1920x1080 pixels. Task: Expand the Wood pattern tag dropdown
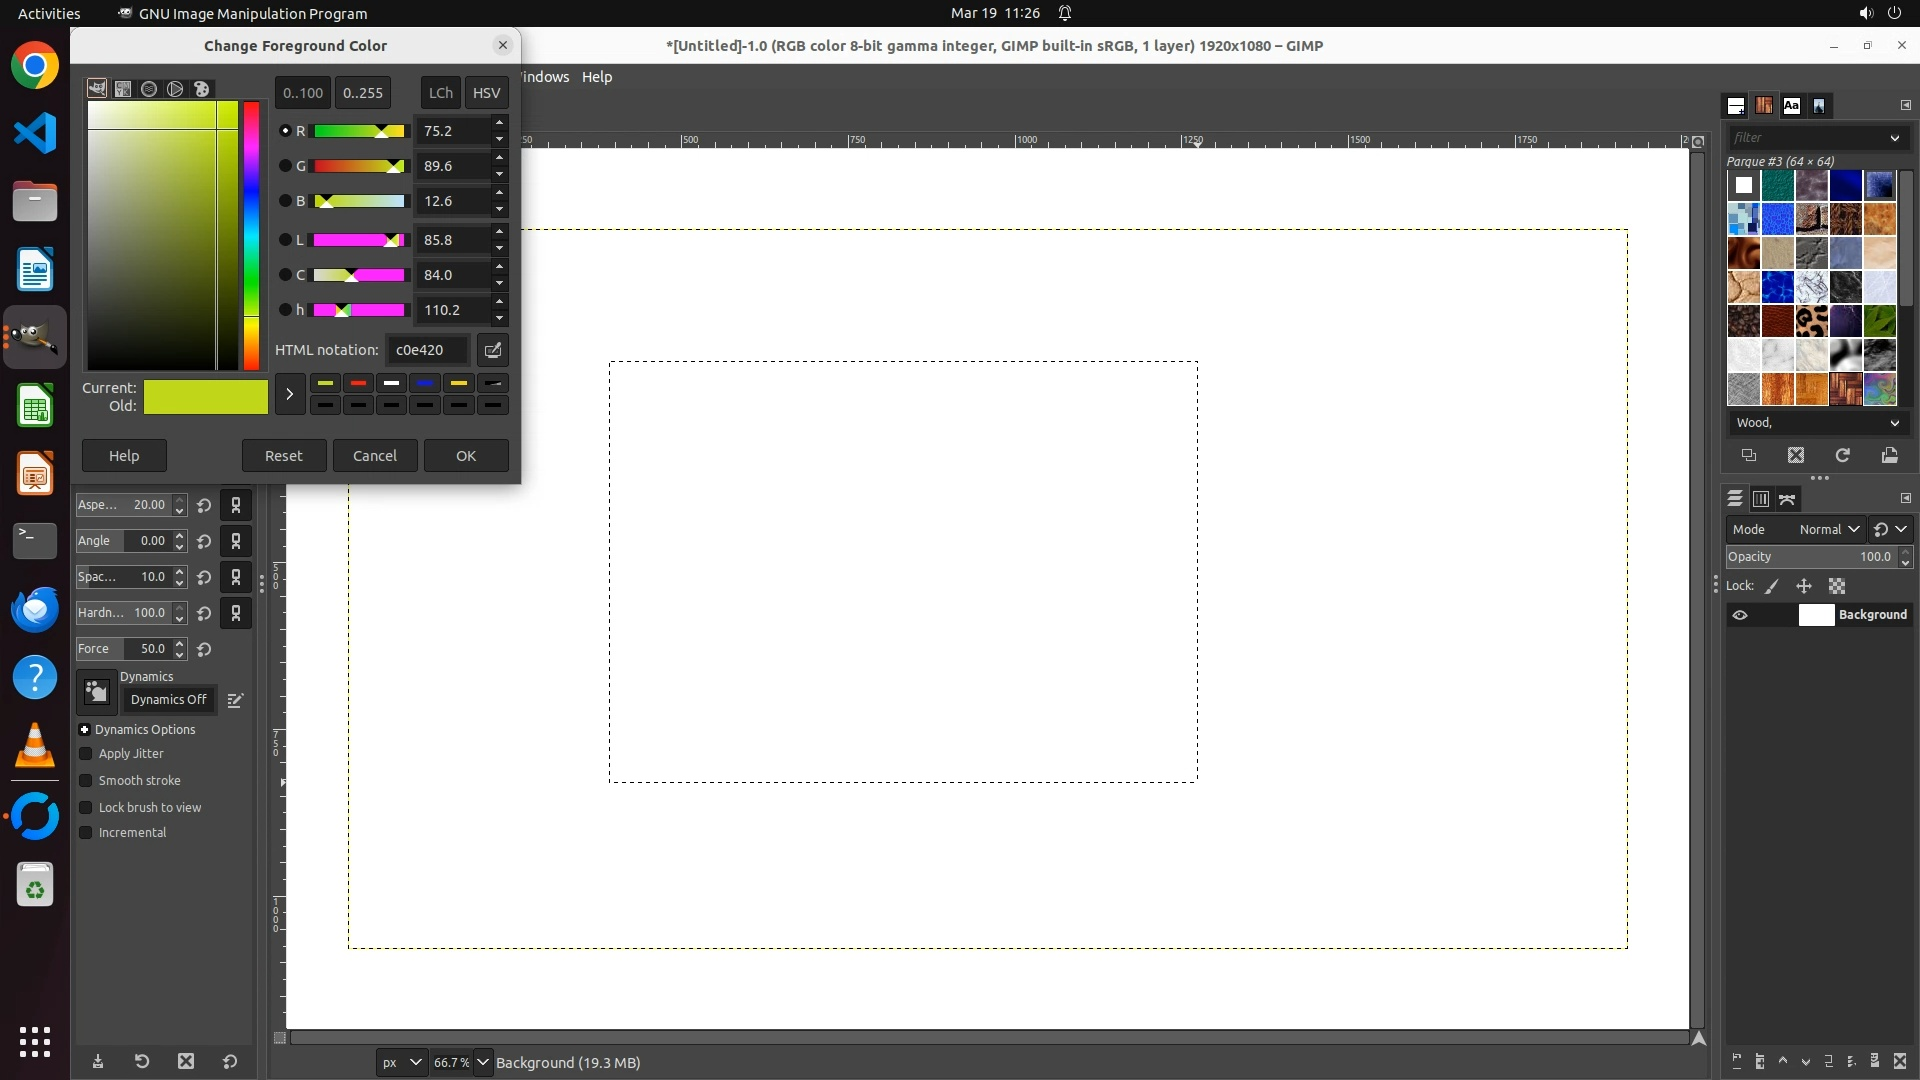point(1894,423)
